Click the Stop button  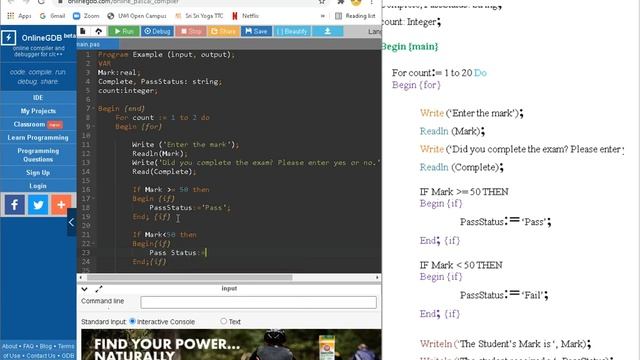pyautogui.click(x=191, y=31)
